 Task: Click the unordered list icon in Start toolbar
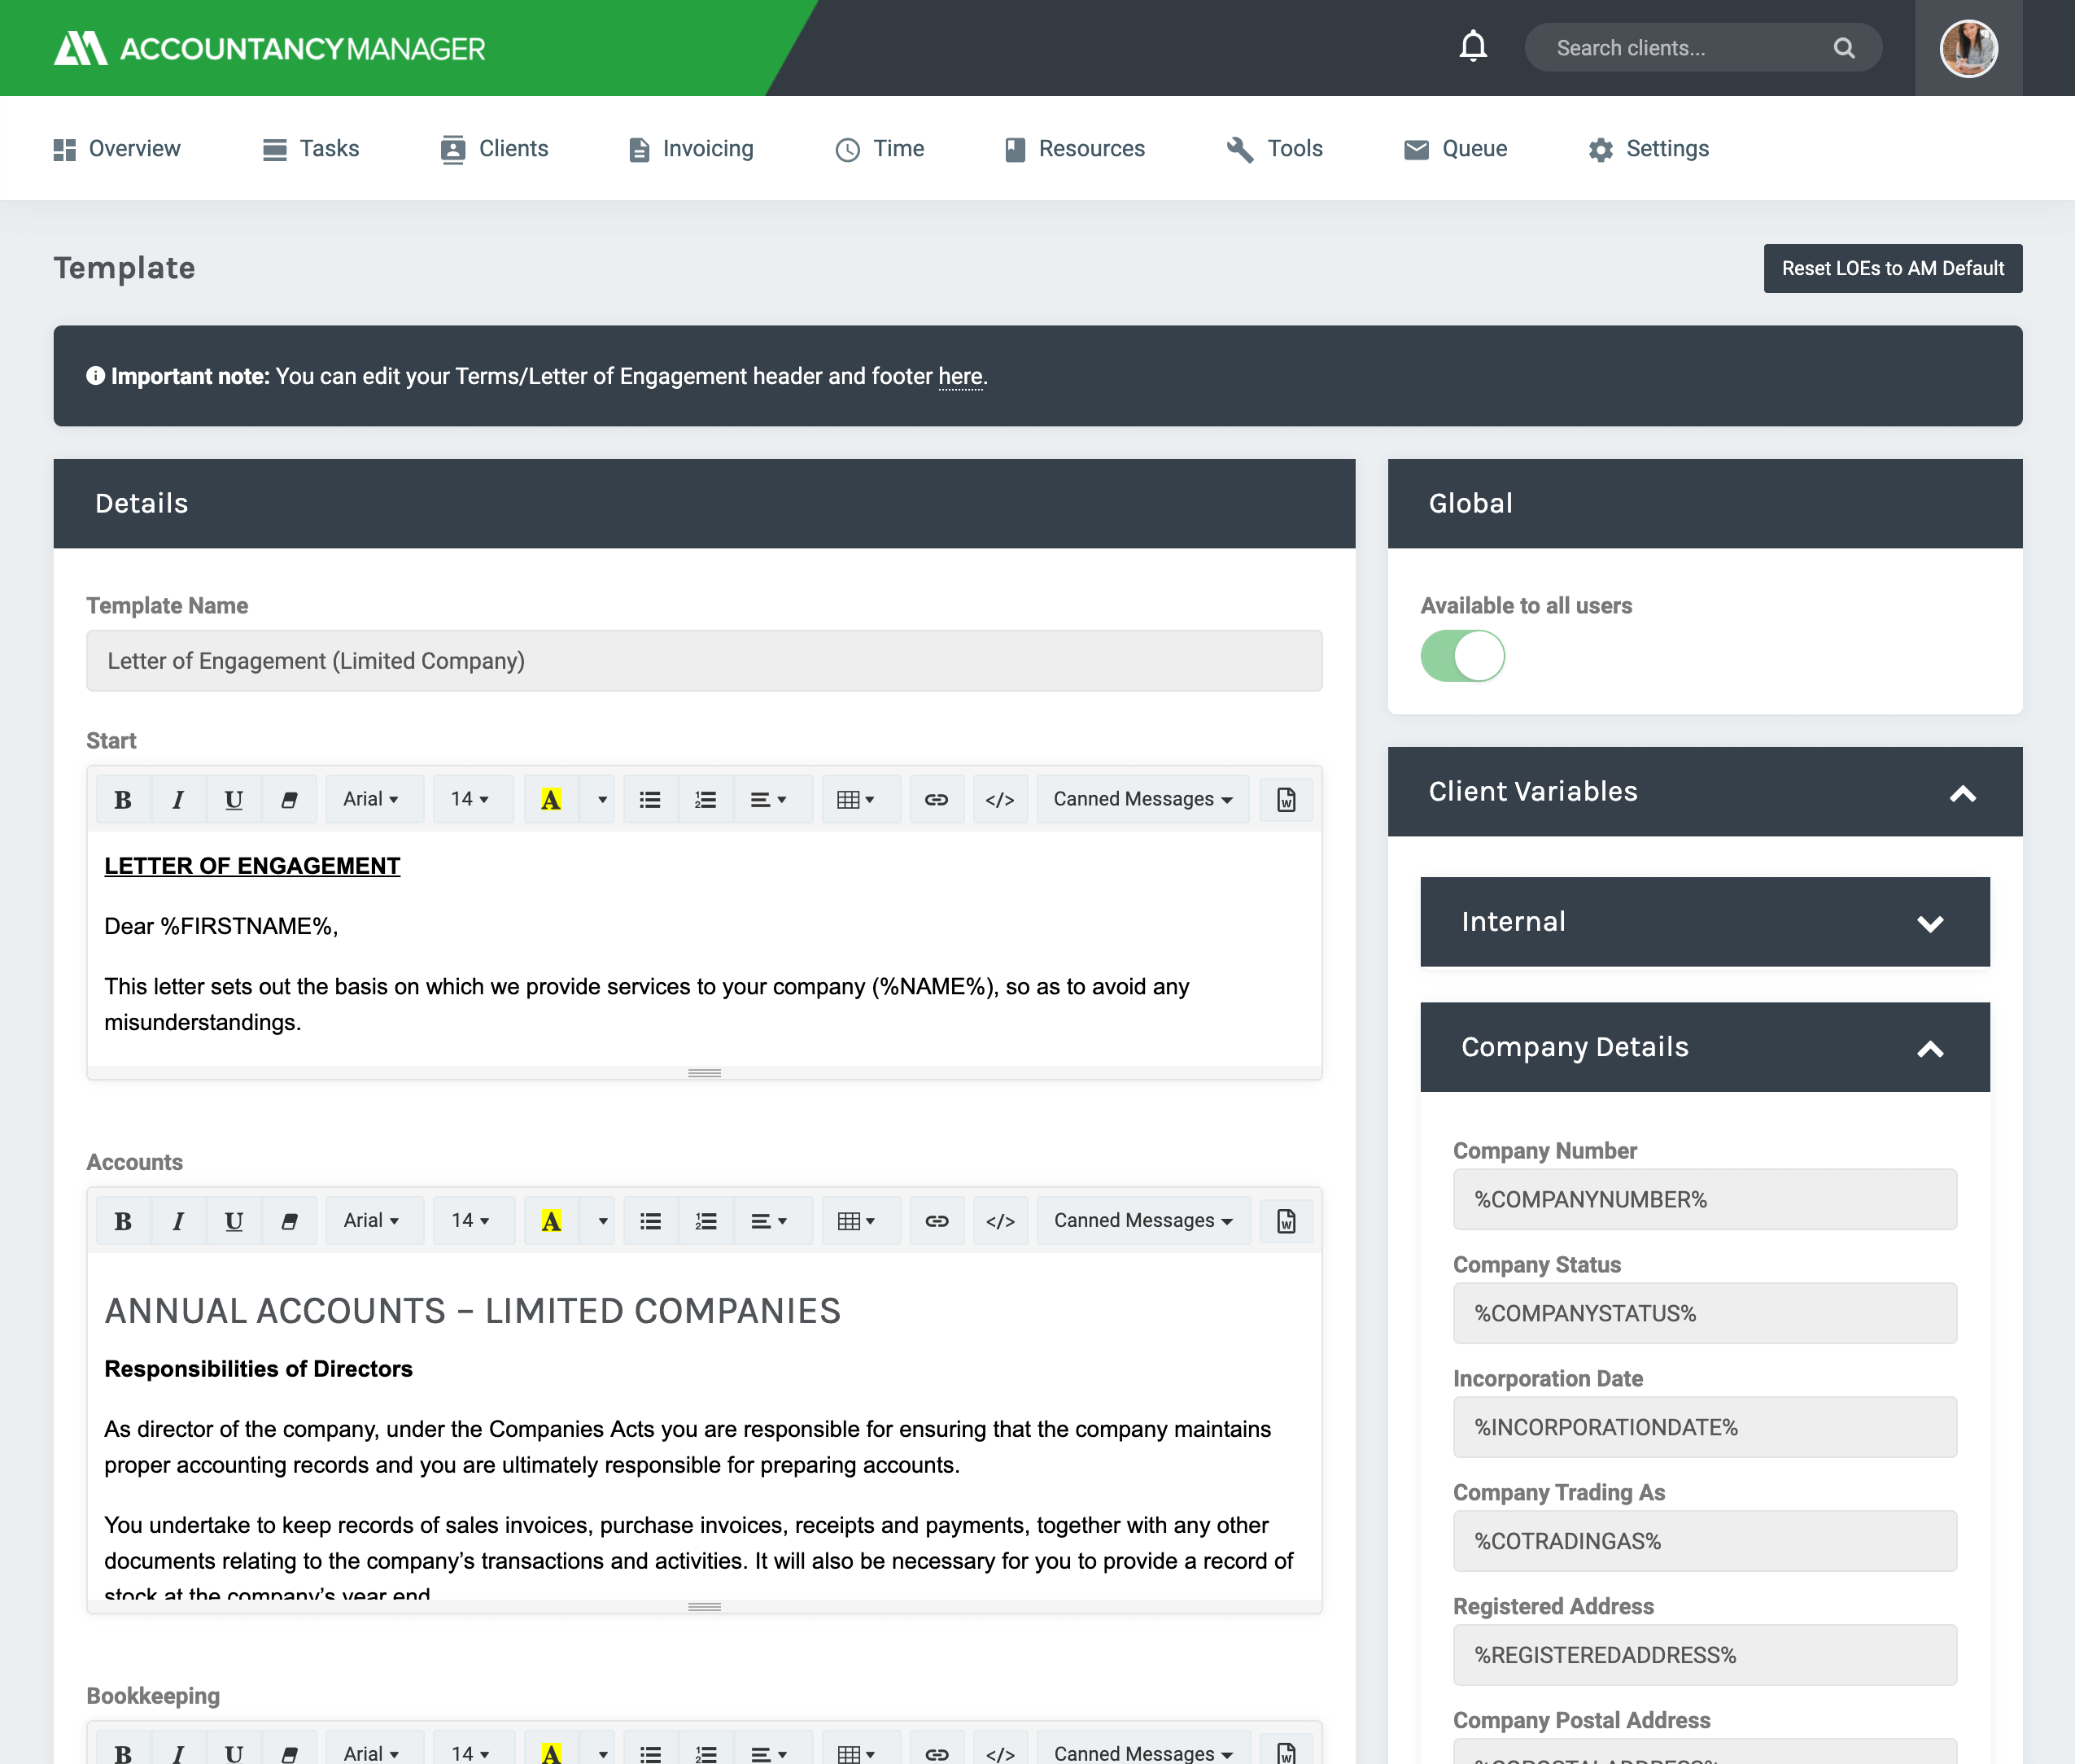649,800
